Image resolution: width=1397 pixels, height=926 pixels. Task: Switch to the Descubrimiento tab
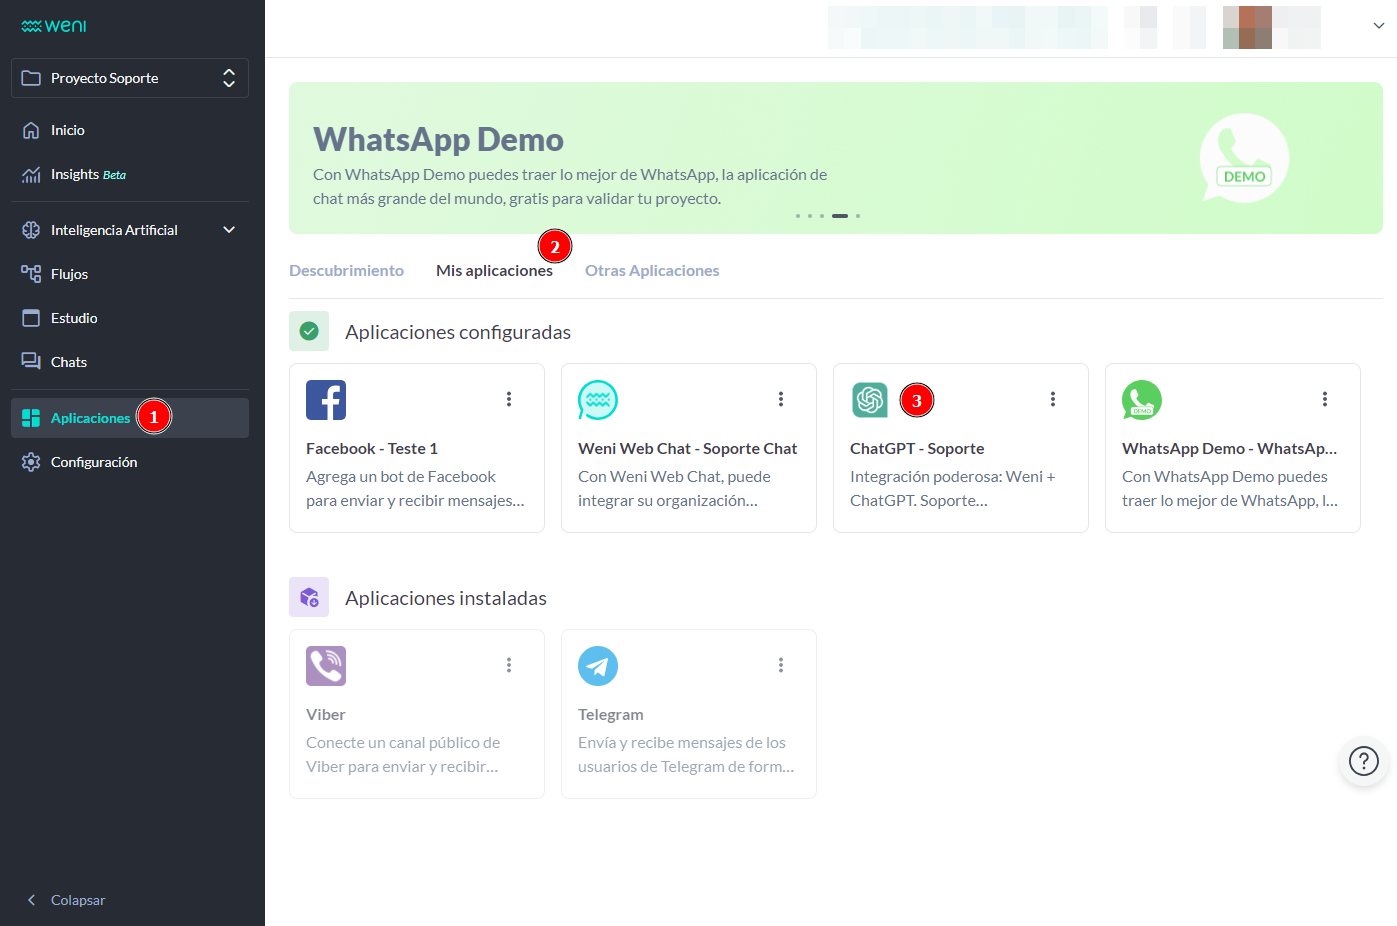[346, 271]
